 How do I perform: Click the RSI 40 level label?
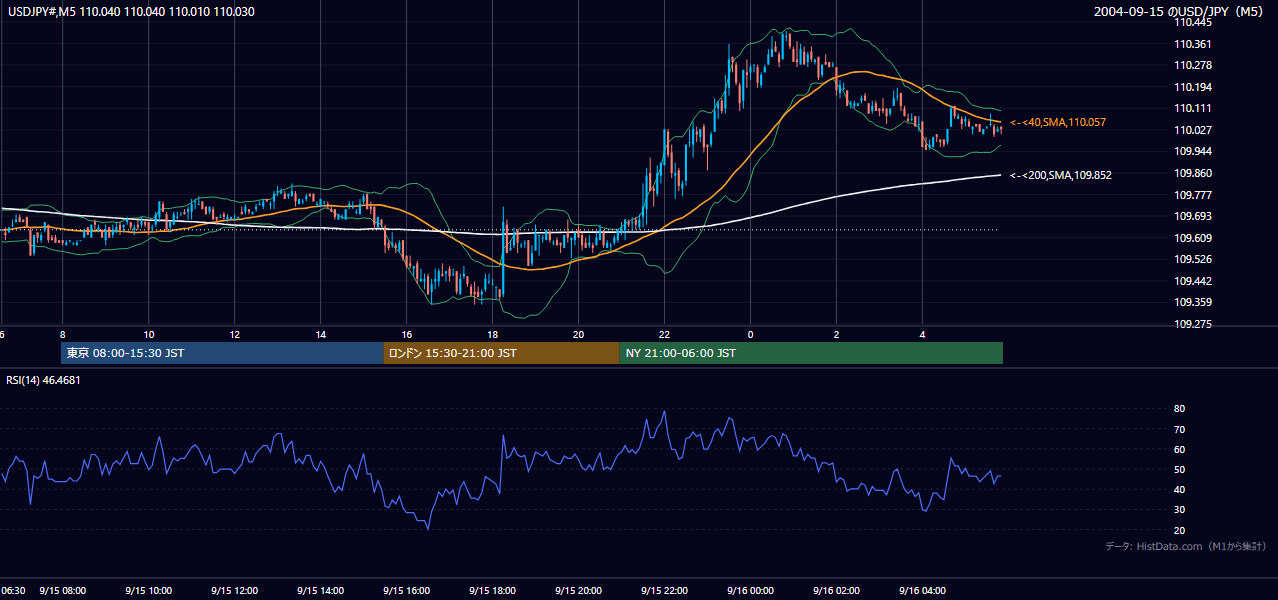tap(1179, 489)
